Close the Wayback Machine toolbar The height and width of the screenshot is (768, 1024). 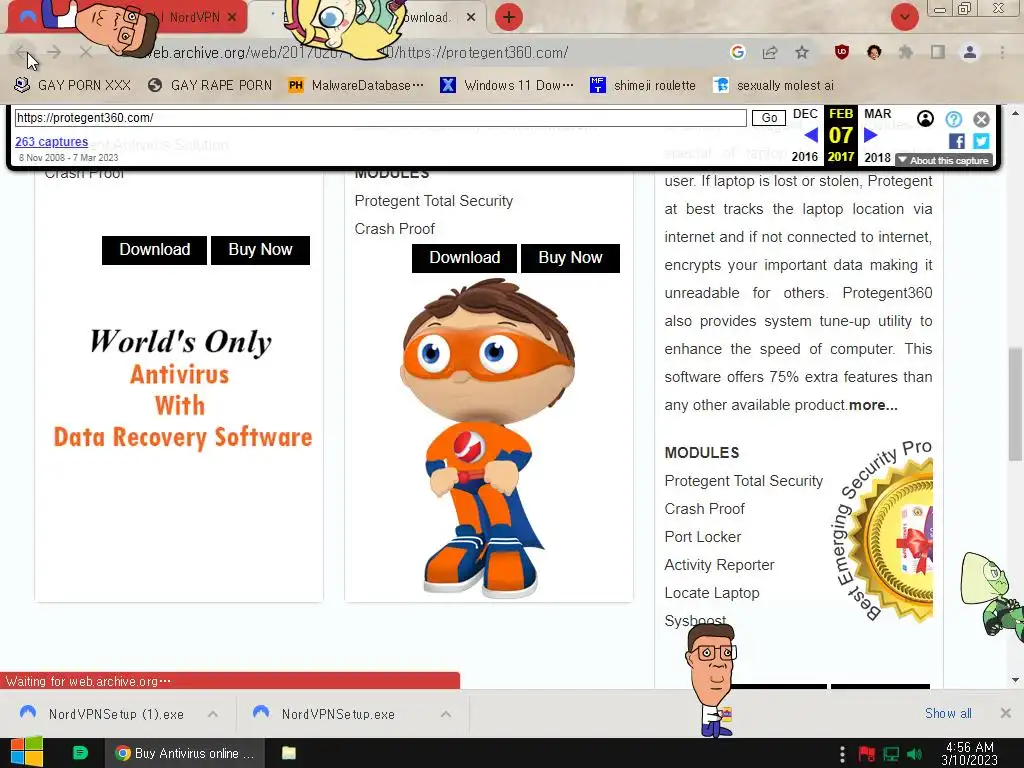point(981,119)
